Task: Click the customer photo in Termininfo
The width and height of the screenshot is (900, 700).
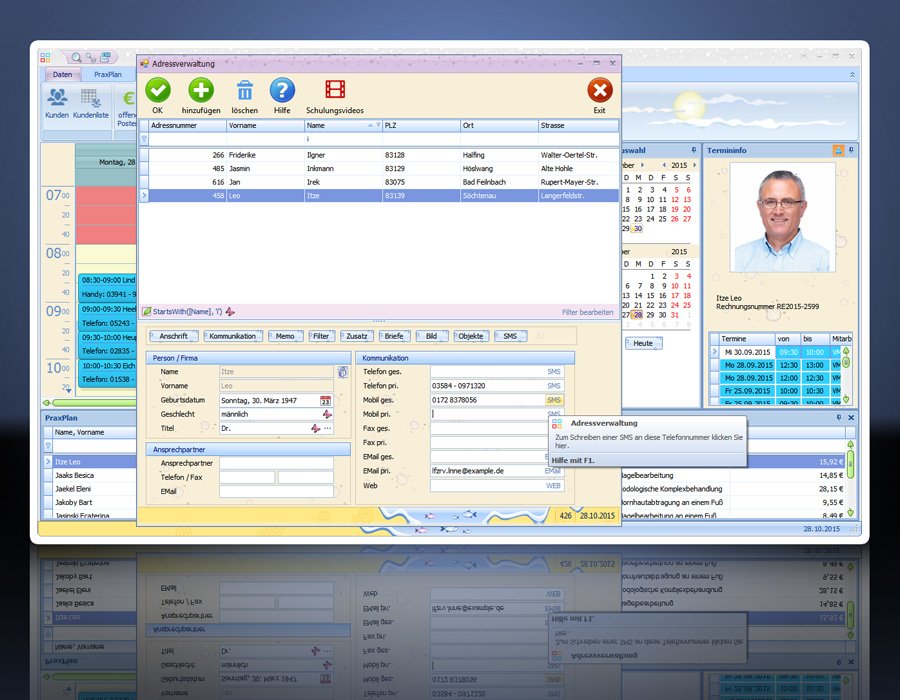Action: 782,217
